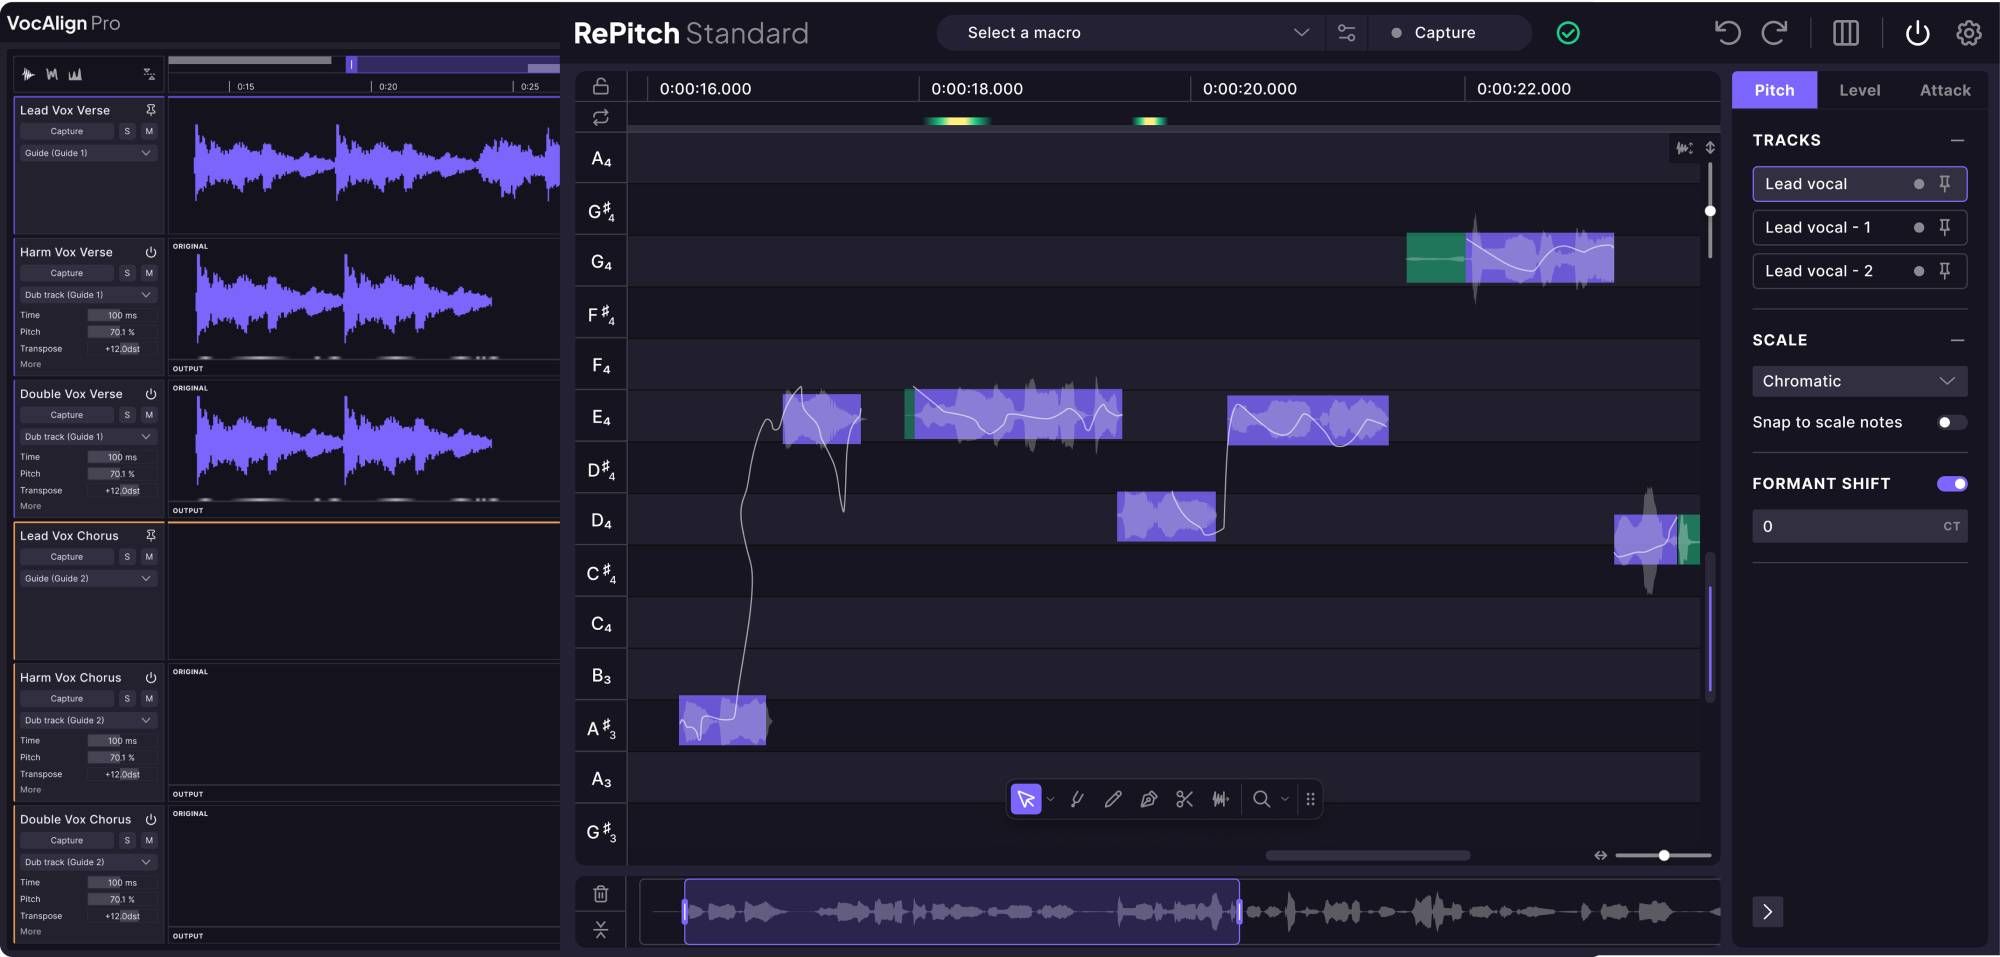The width and height of the screenshot is (2000, 957).
Task: Select the Lead vocal - 1 track
Action: [x=1859, y=227]
